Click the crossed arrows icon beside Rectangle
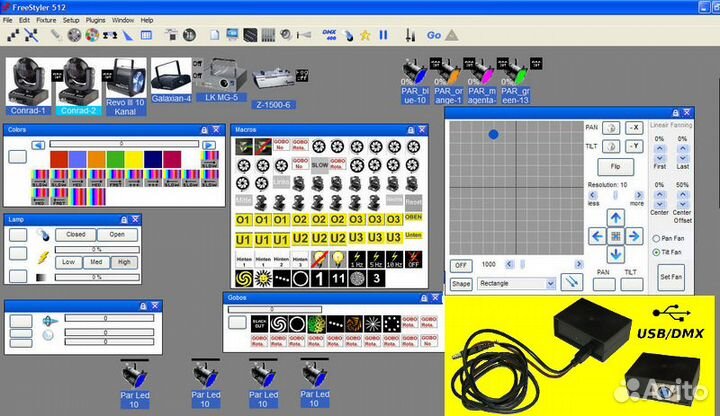Image resolution: width=720 pixels, height=416 pixels. point(572,282)
